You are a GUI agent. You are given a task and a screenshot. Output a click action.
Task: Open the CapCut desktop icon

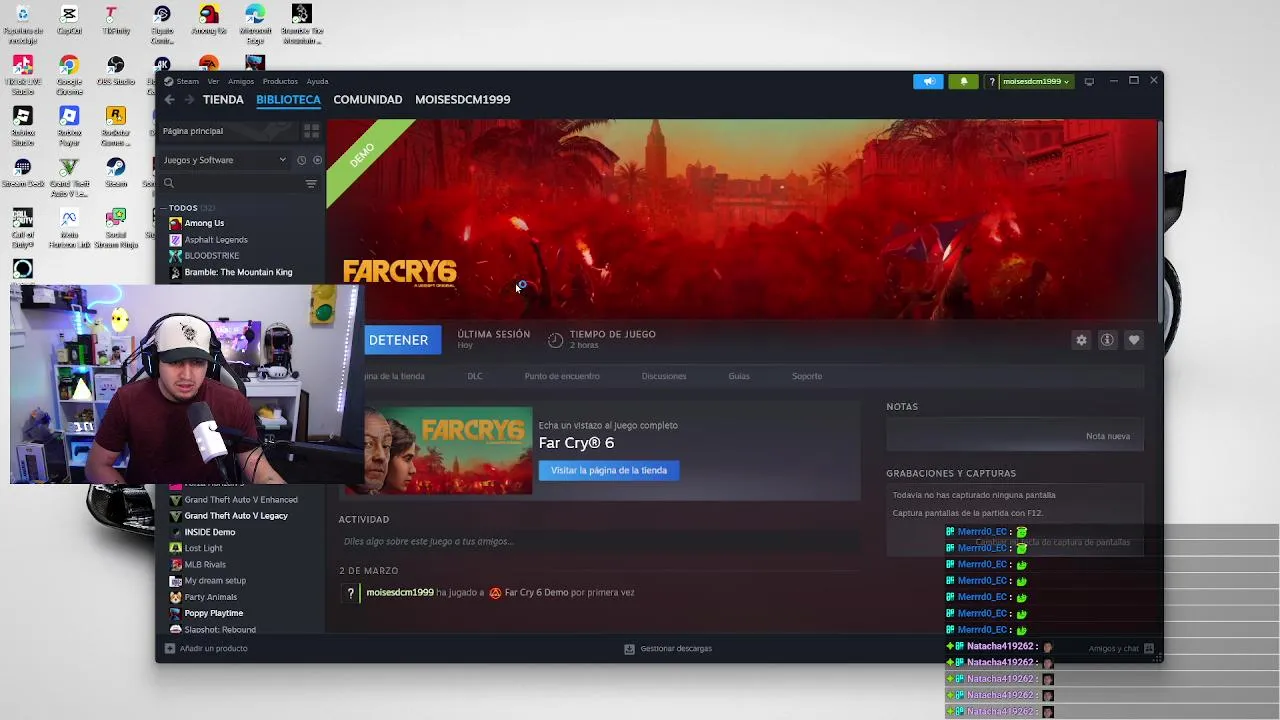point(69,21)
